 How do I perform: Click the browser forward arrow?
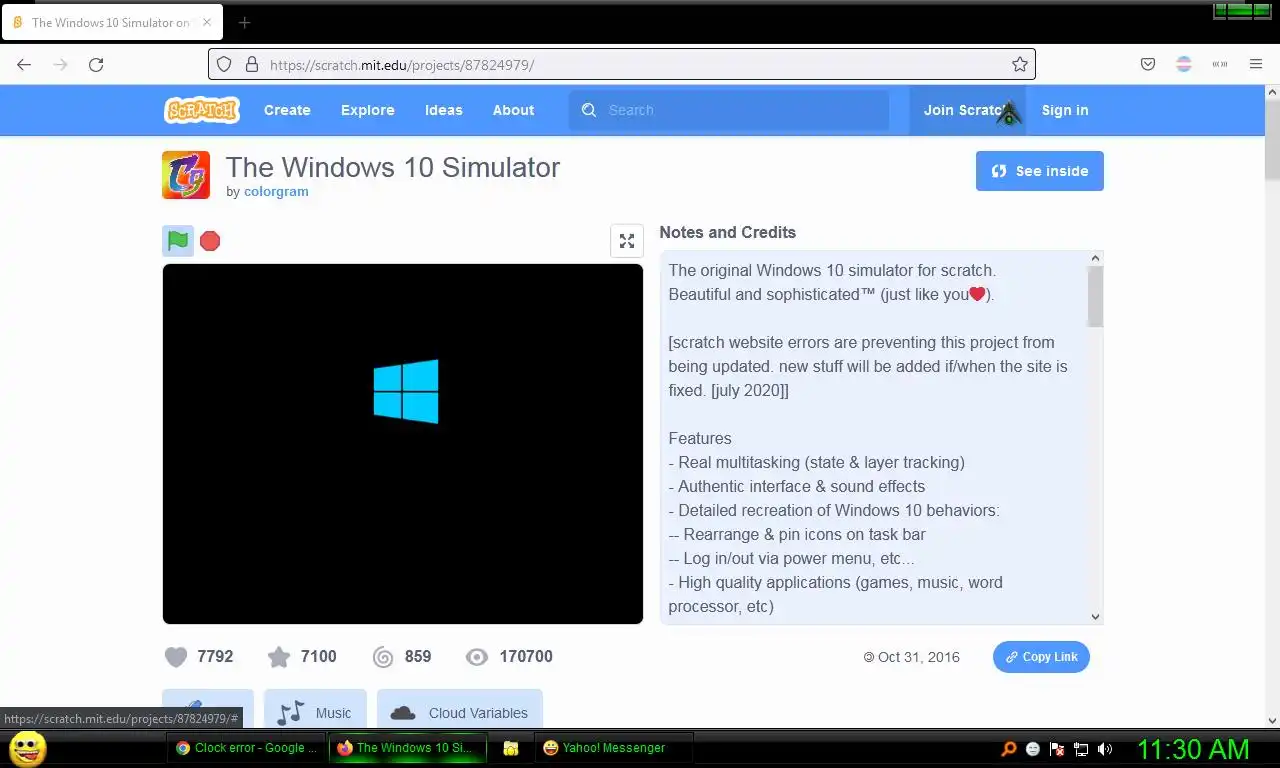(60, 64)
